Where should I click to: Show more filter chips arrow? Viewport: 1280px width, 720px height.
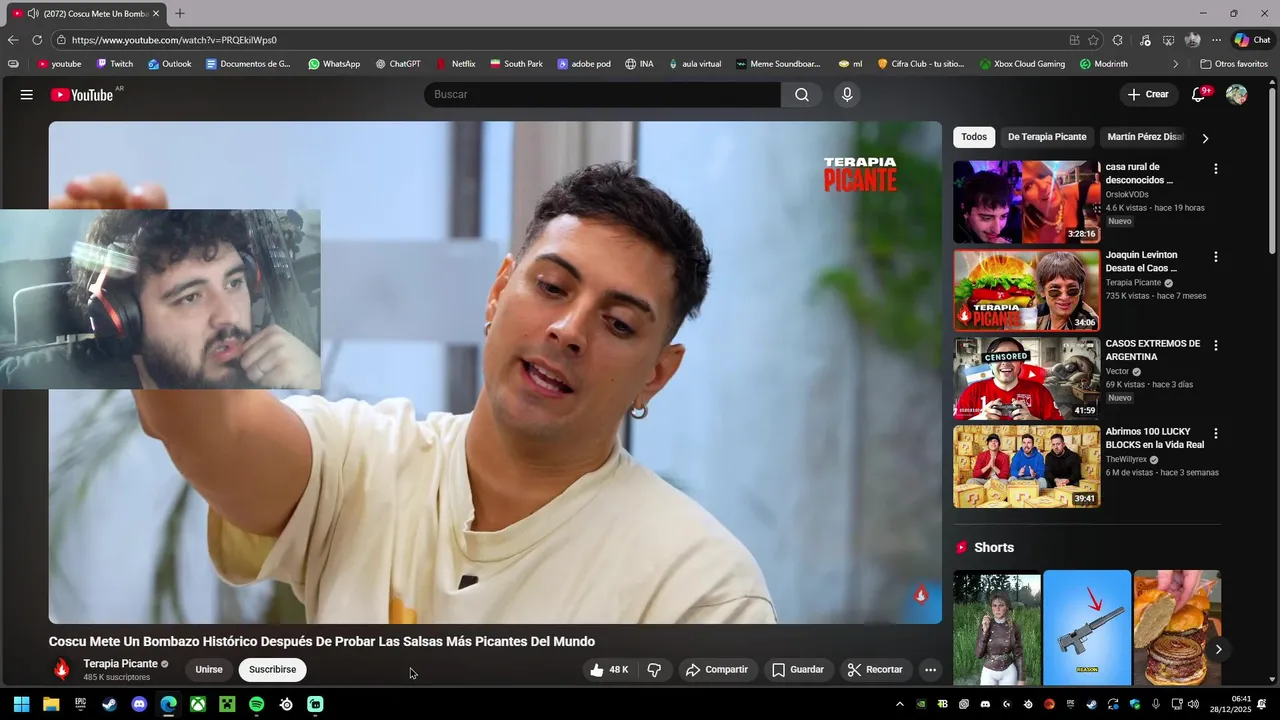coord(1205,138)
